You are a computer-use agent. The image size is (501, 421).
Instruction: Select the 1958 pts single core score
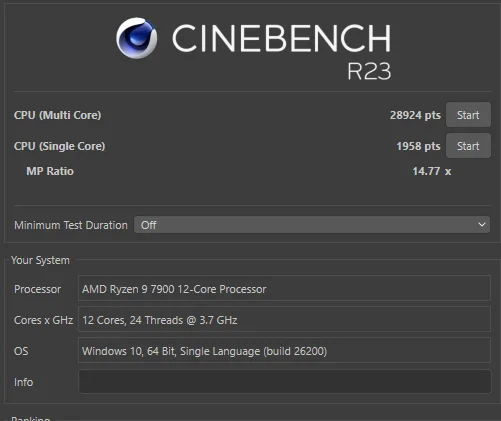coord(418,146)
